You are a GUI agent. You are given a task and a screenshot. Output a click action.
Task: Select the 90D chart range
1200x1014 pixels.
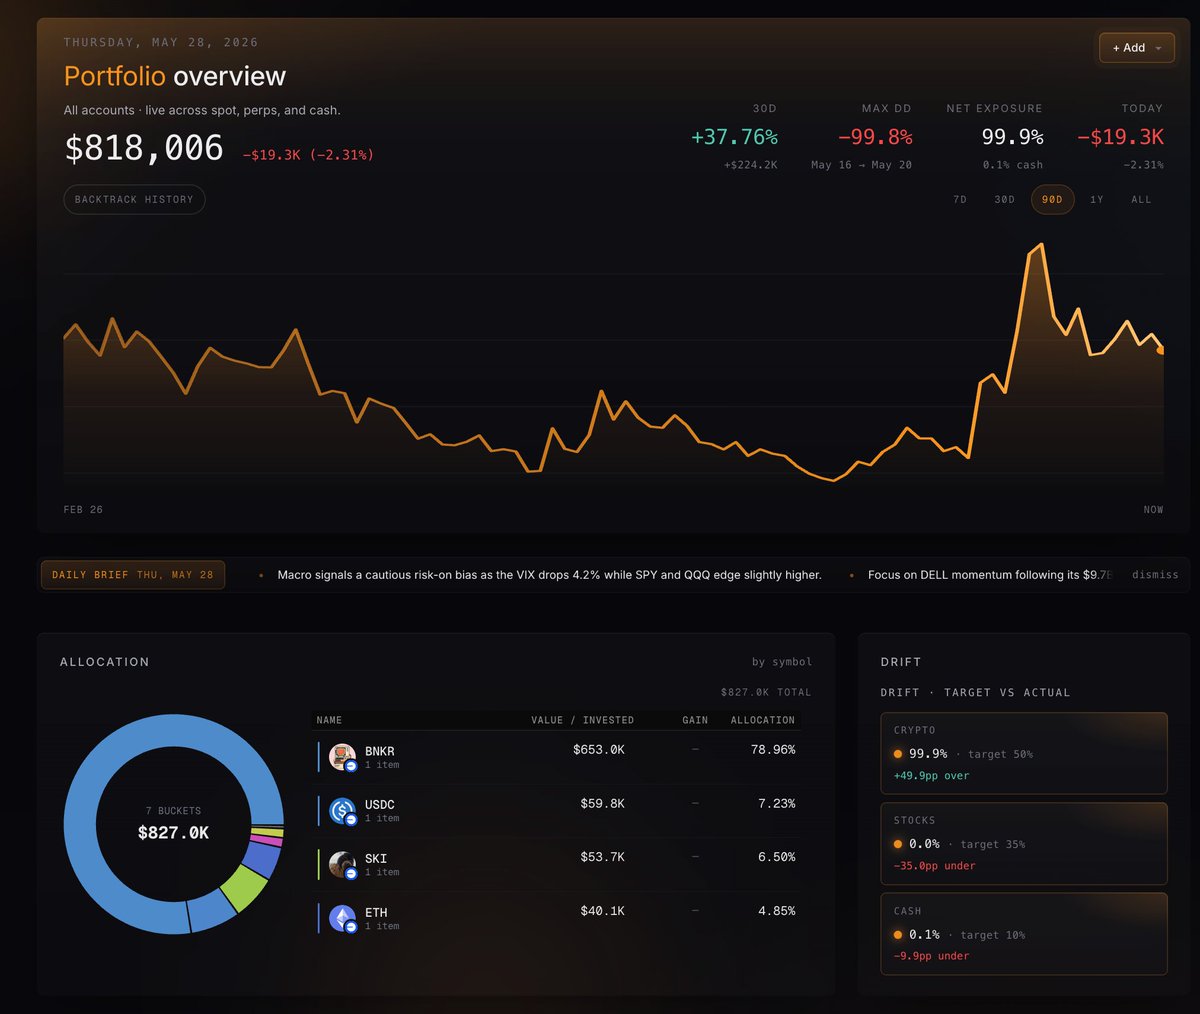pyautogui.click(x=1052, y=200)
